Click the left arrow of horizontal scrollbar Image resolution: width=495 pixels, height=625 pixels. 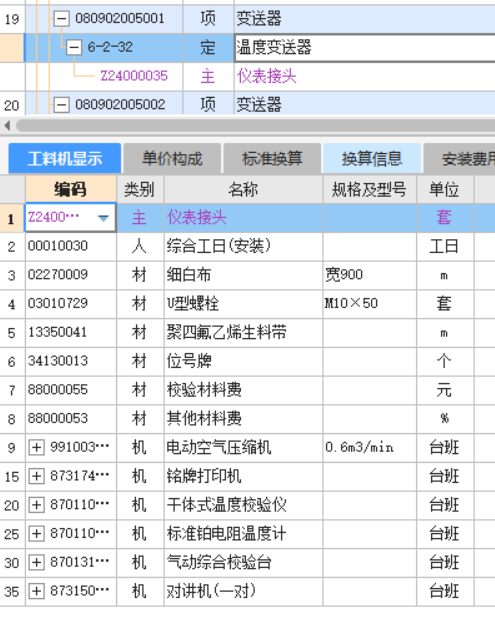(x=8, y=126)
